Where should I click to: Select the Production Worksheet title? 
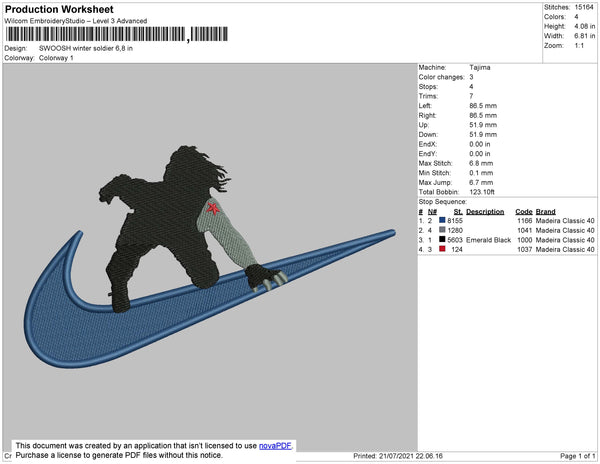(59, 9)
